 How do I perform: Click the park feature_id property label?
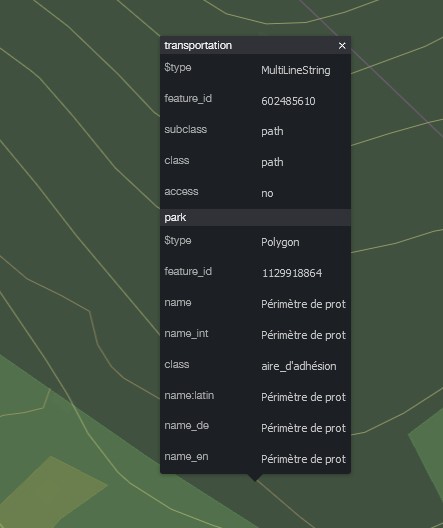188,272
